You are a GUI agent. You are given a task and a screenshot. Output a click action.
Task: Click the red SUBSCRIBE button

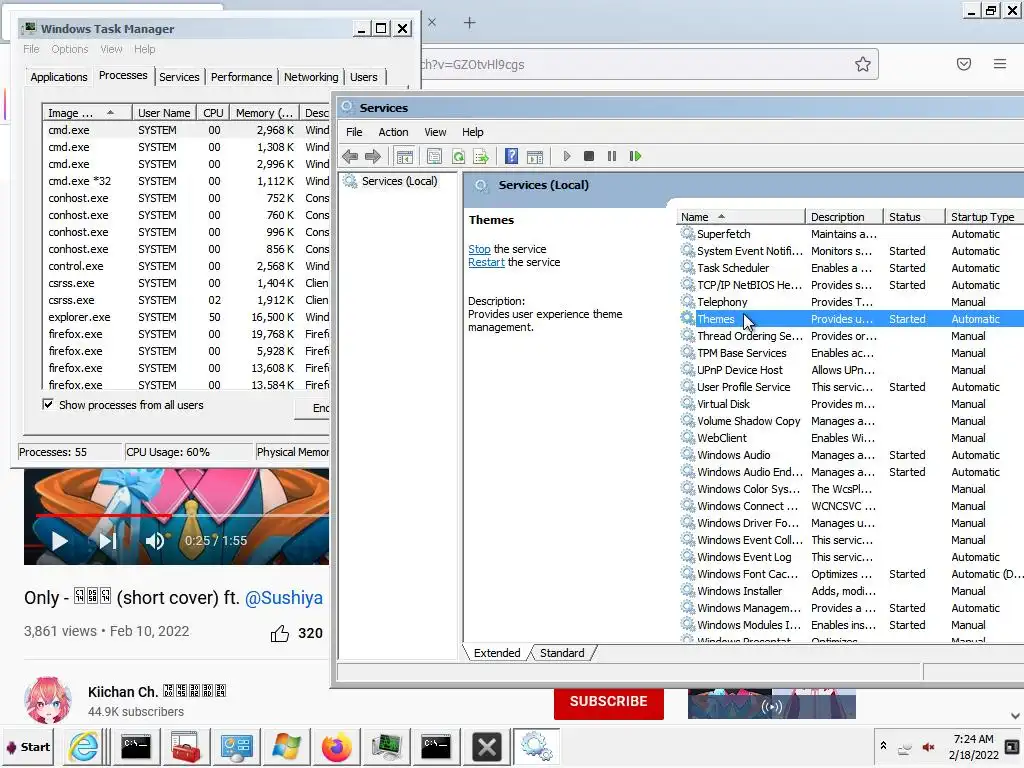609,702
